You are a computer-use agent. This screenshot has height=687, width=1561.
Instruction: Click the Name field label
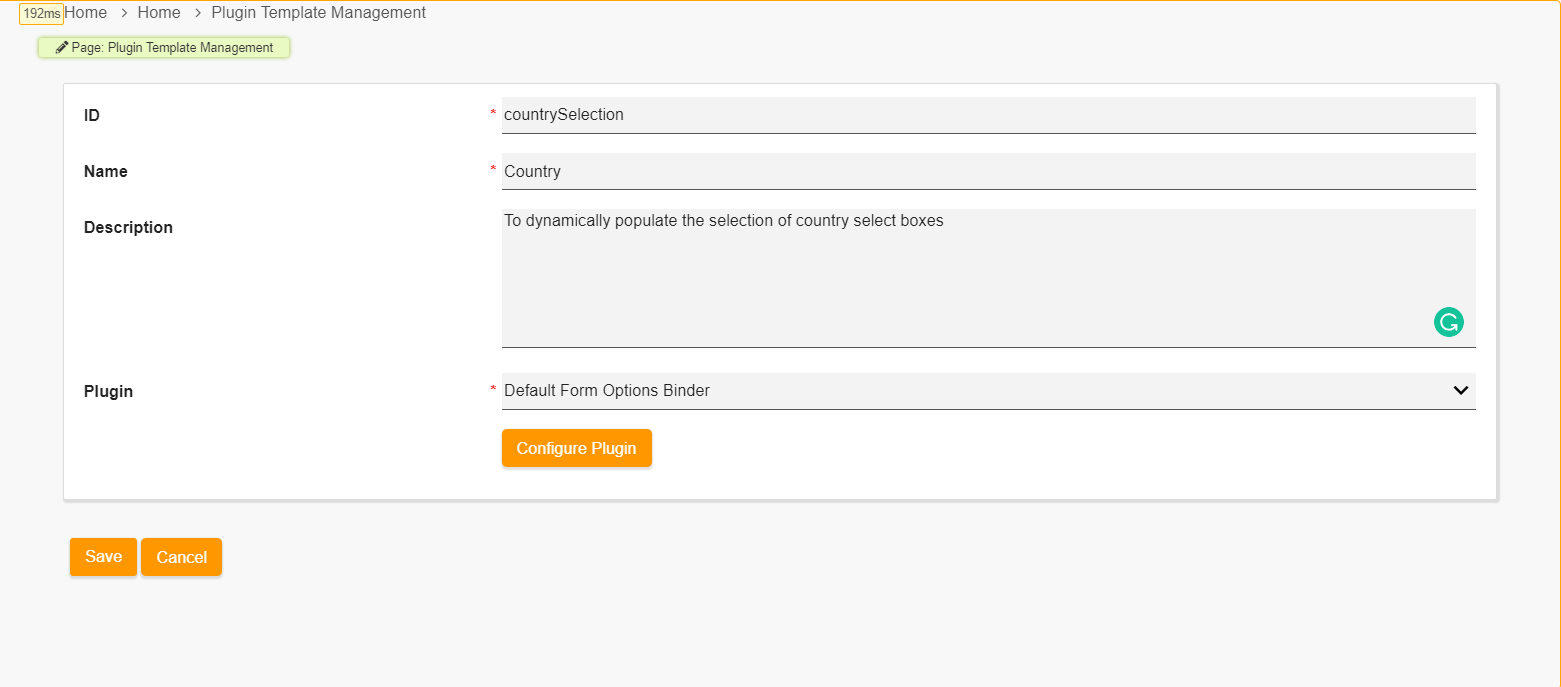coord(106,171)
